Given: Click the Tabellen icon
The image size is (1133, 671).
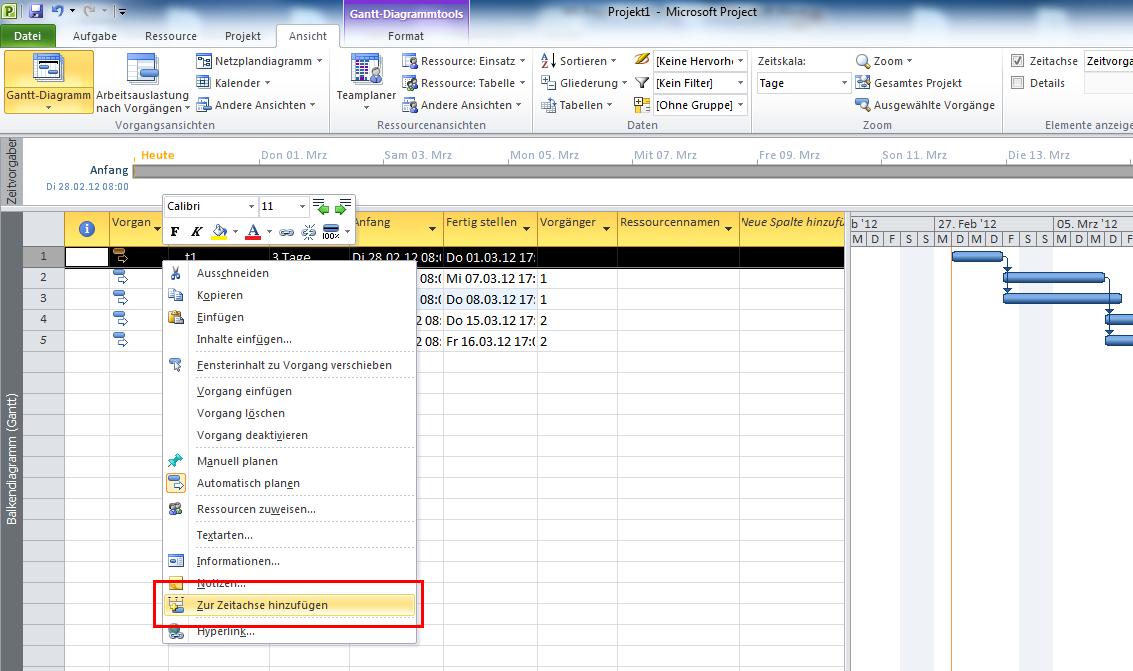Looking at the screenshot, I should click(x=548, y=105).
